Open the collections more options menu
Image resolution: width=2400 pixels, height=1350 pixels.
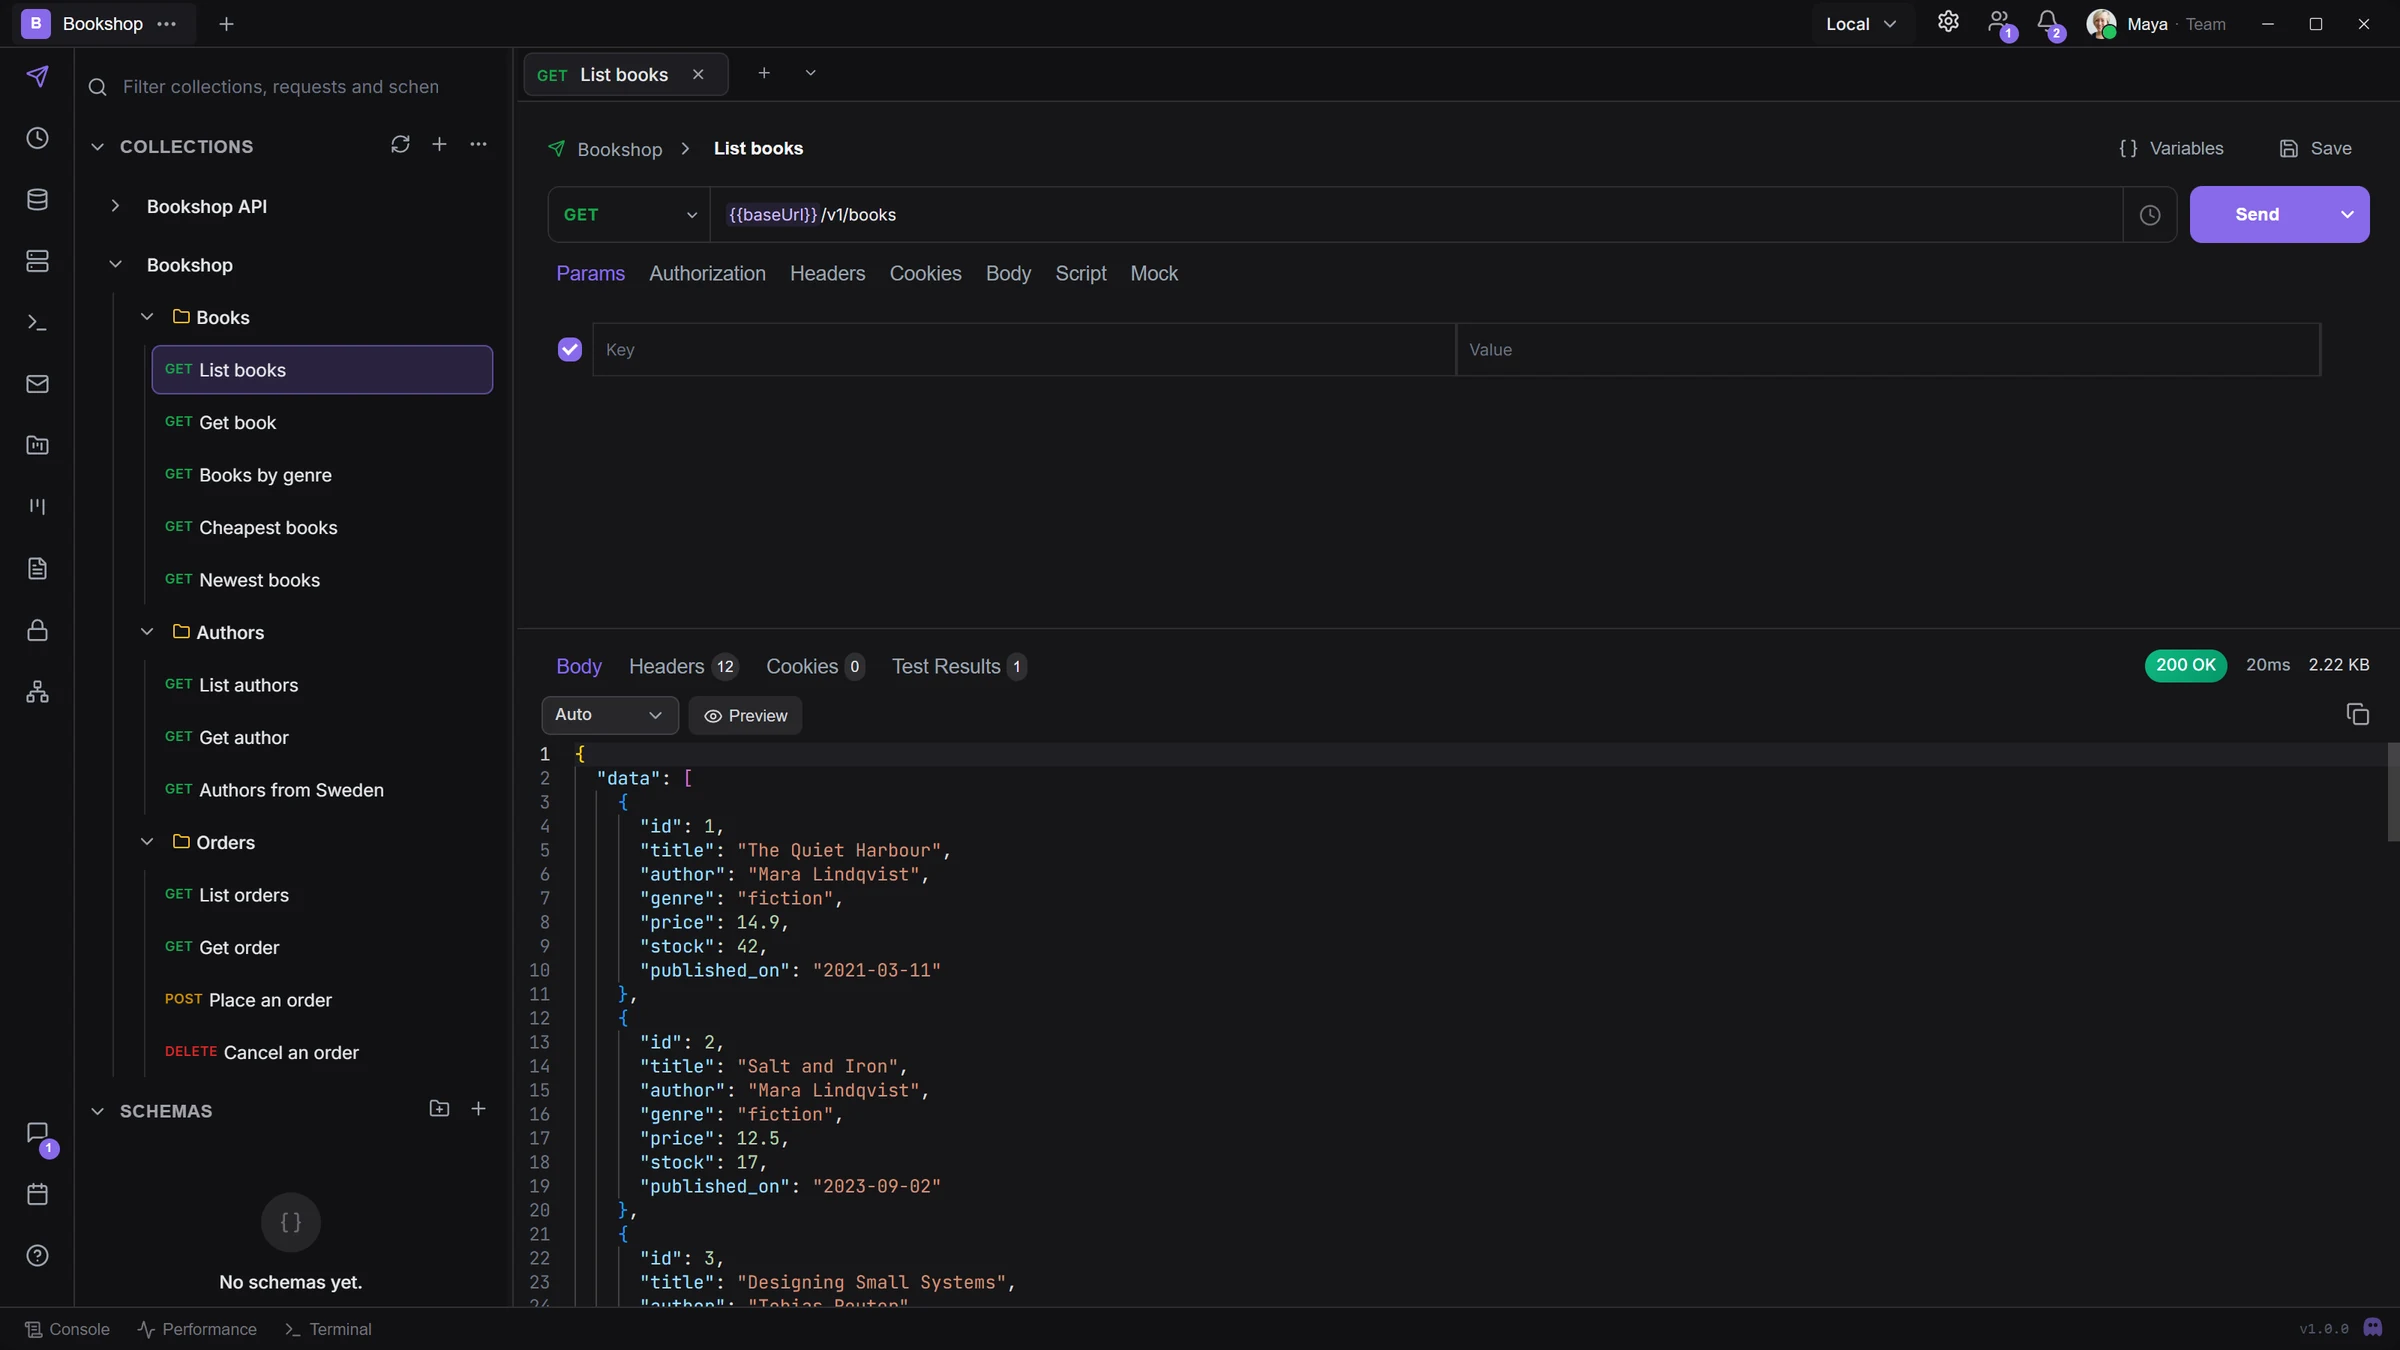pos(478,145)
